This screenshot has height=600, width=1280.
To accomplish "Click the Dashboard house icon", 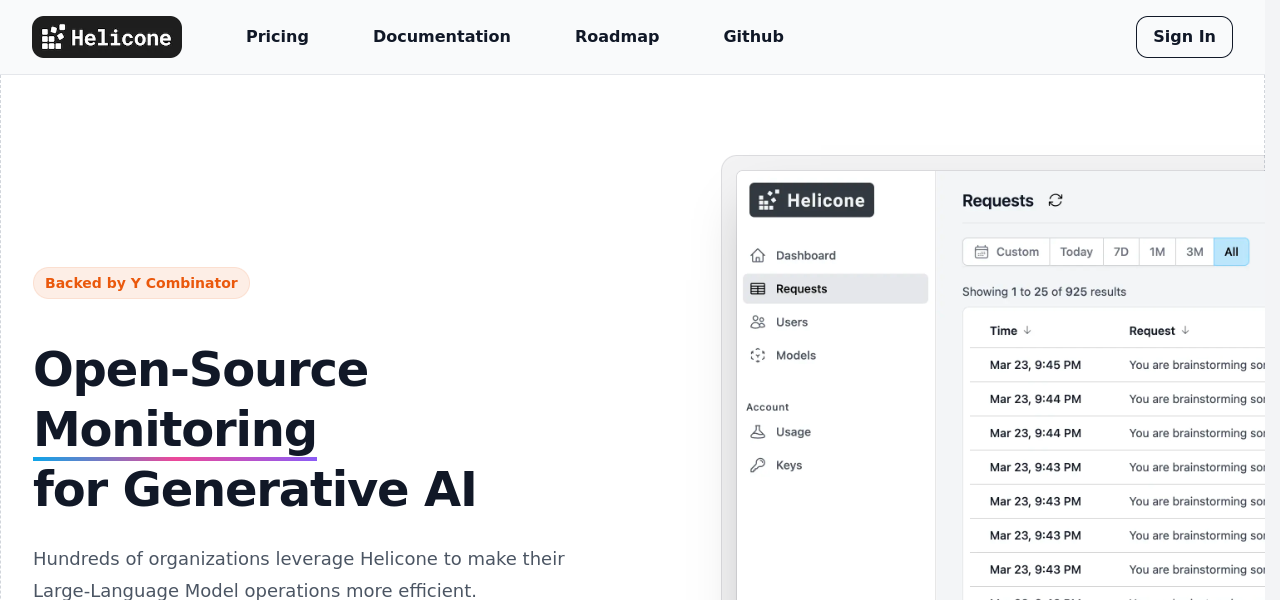I will tap(758, 255).
